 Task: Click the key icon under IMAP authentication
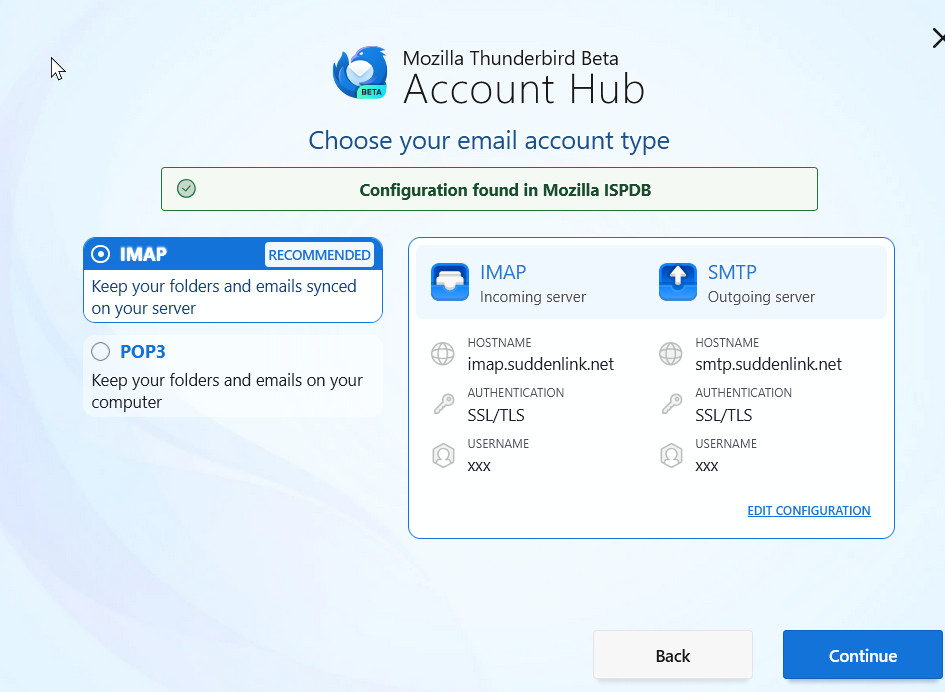(x=444, y=404)
